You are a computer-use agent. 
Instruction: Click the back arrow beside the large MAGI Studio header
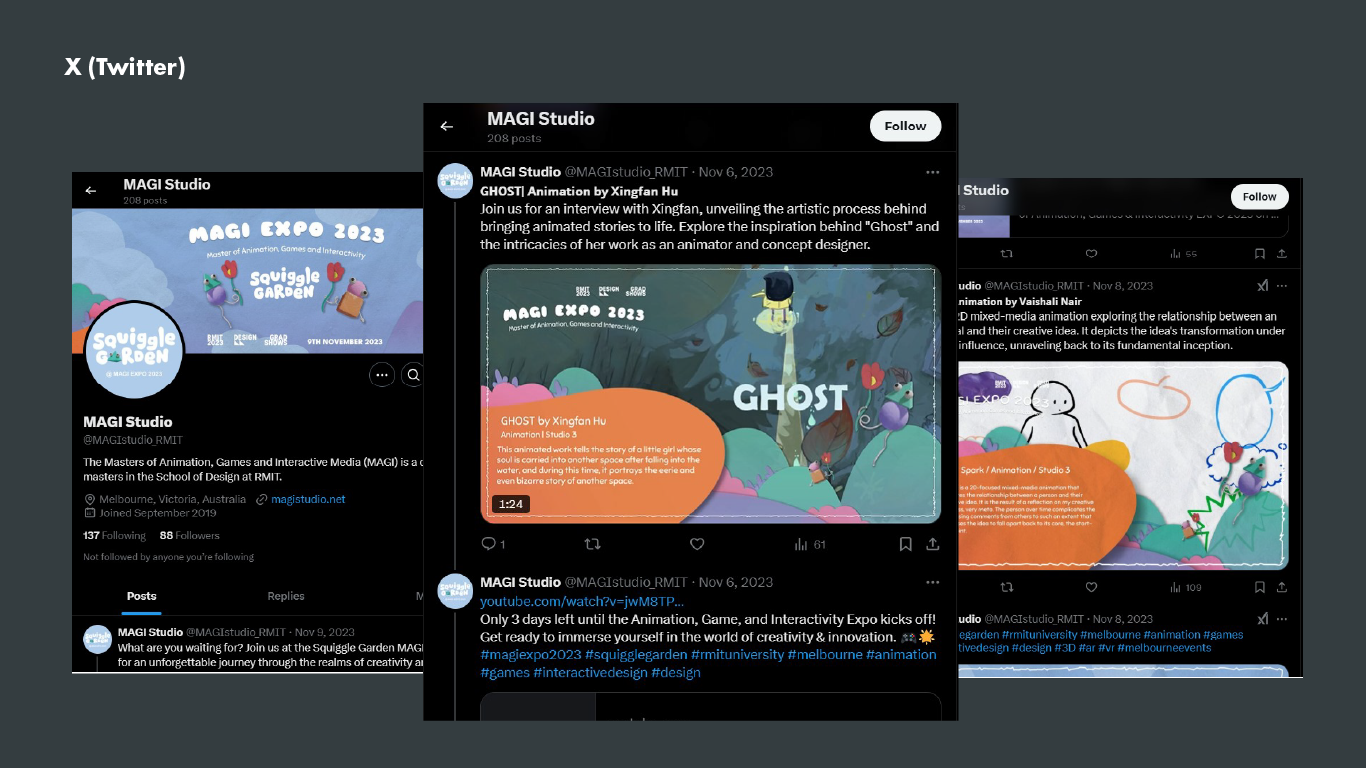tap(447, 127)
